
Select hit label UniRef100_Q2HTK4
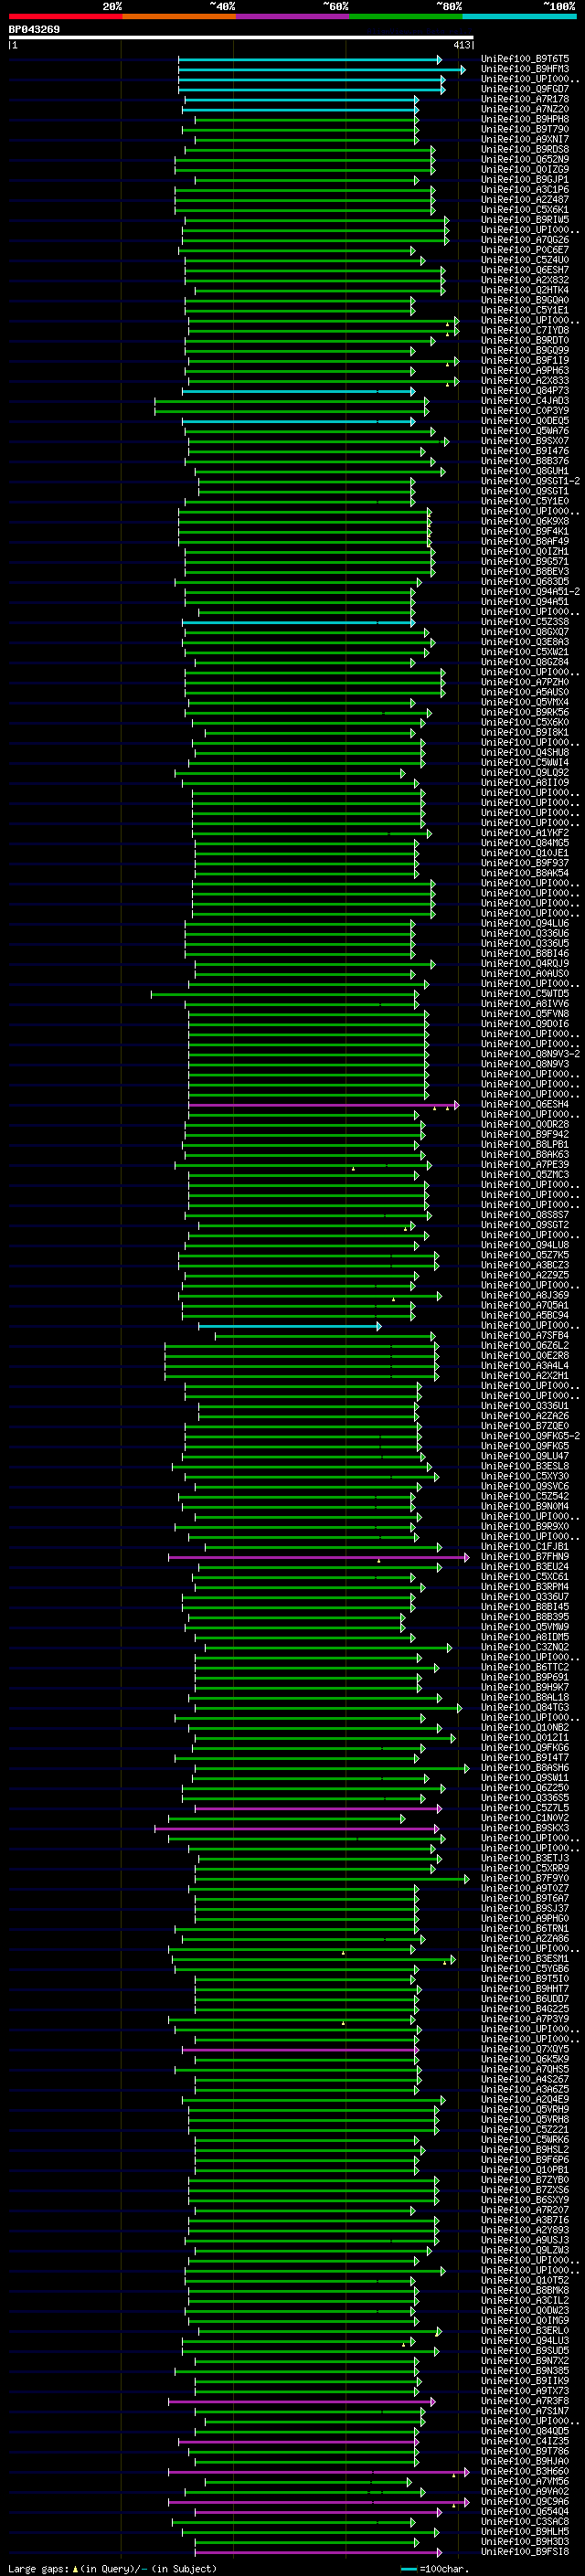pyautogui.click(x=525, y=290)
